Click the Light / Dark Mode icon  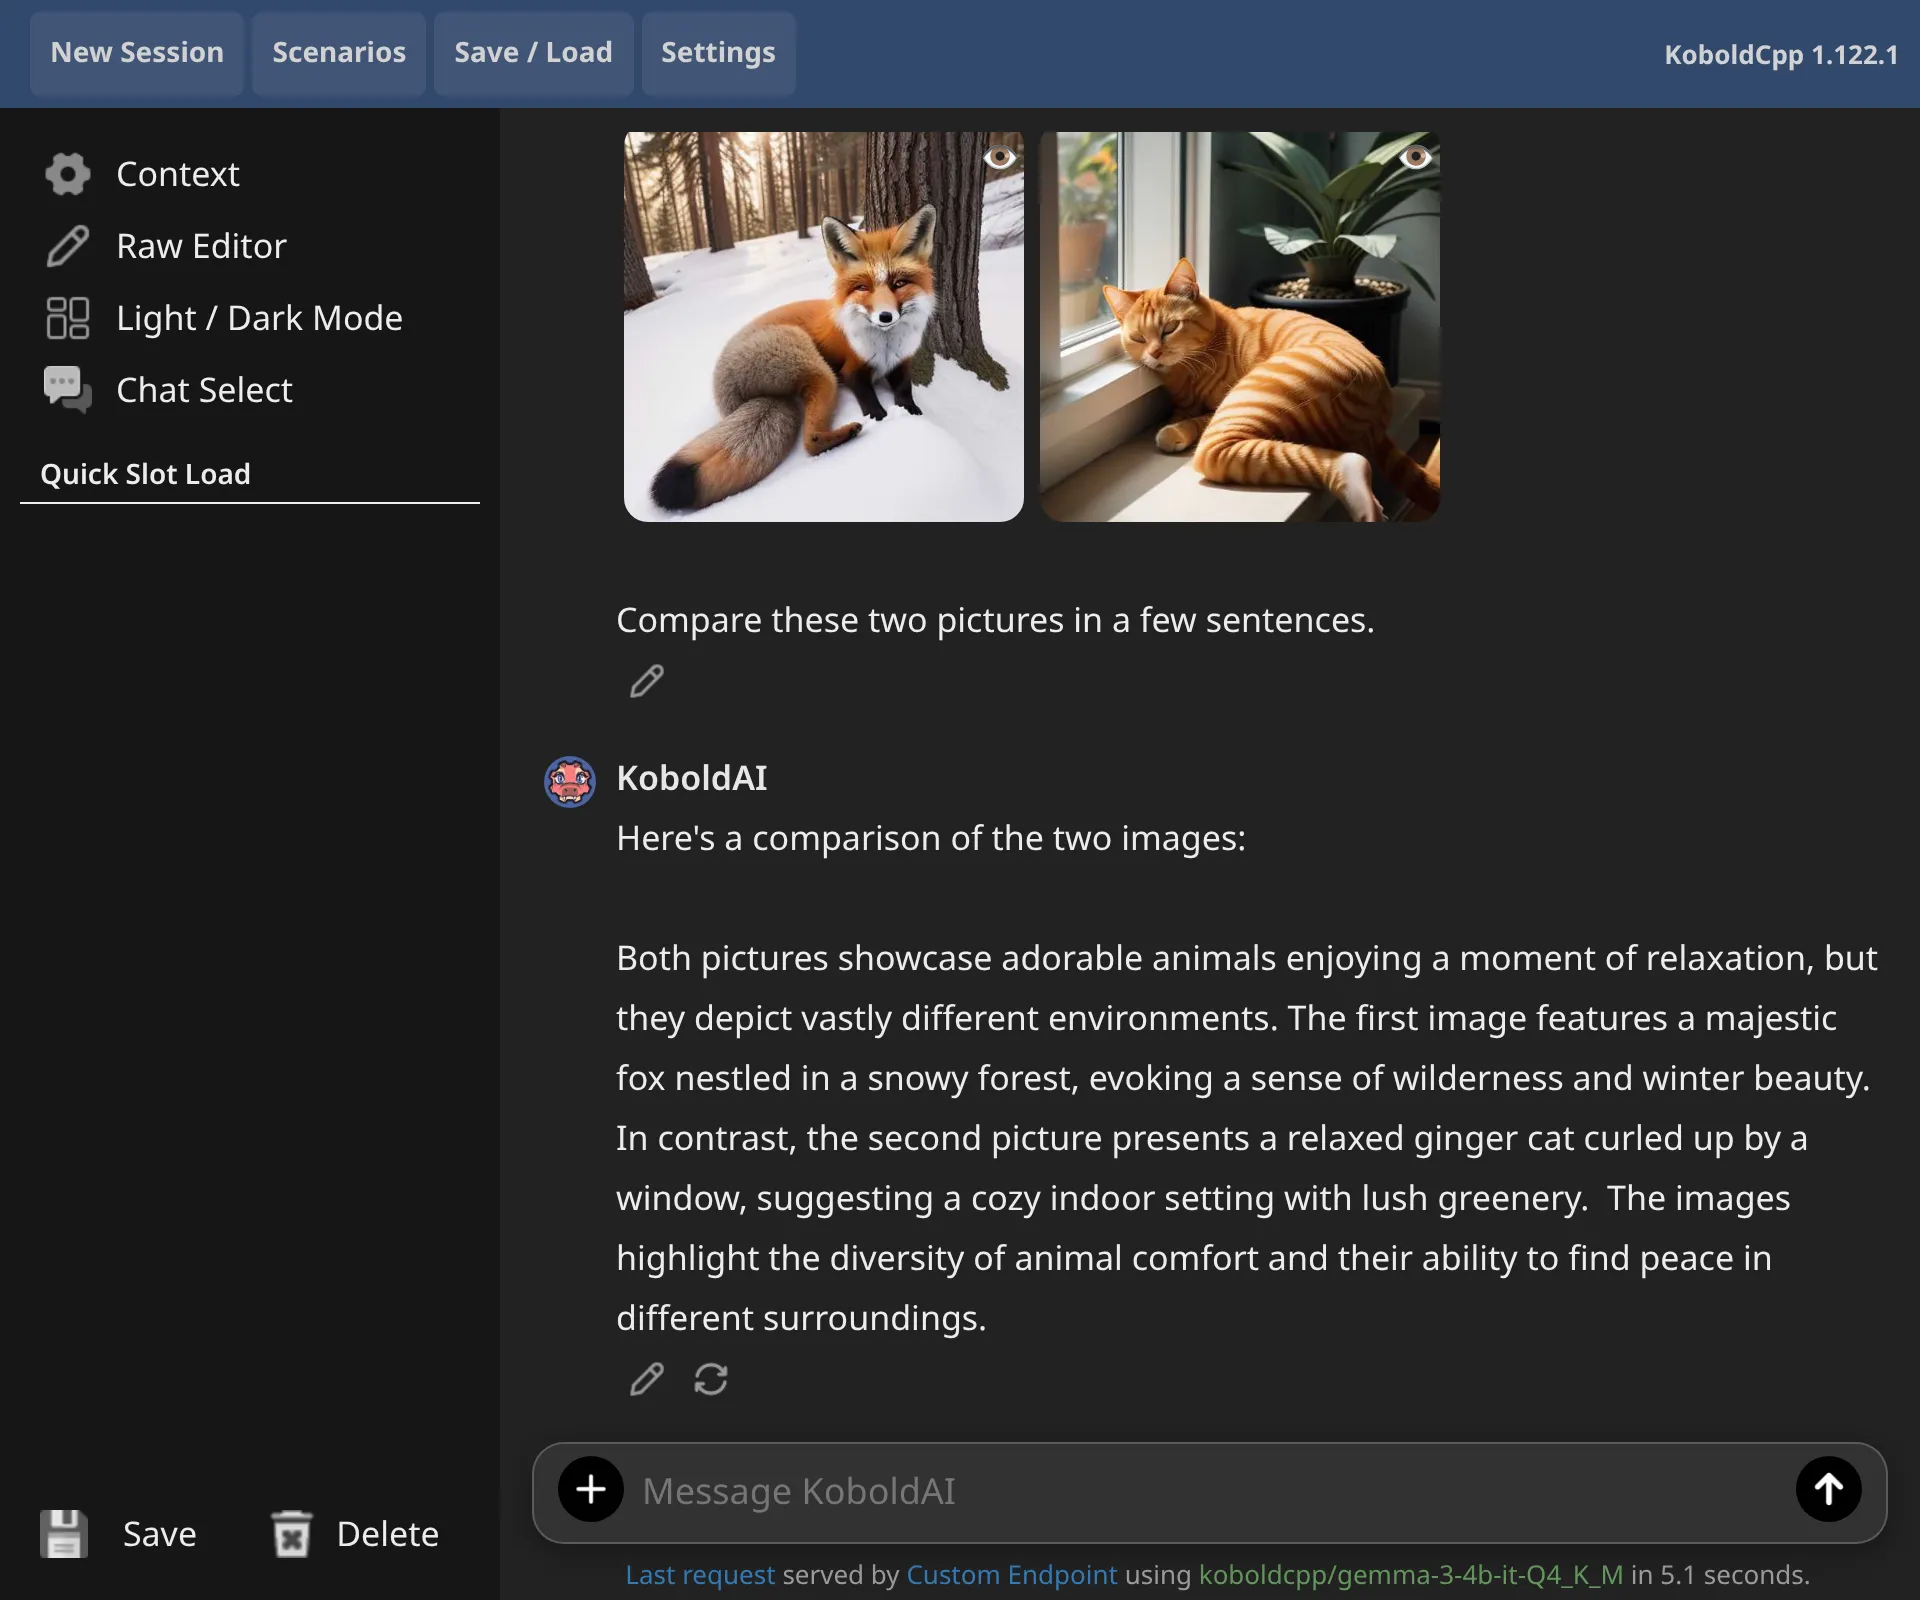[x=67, y=318]
